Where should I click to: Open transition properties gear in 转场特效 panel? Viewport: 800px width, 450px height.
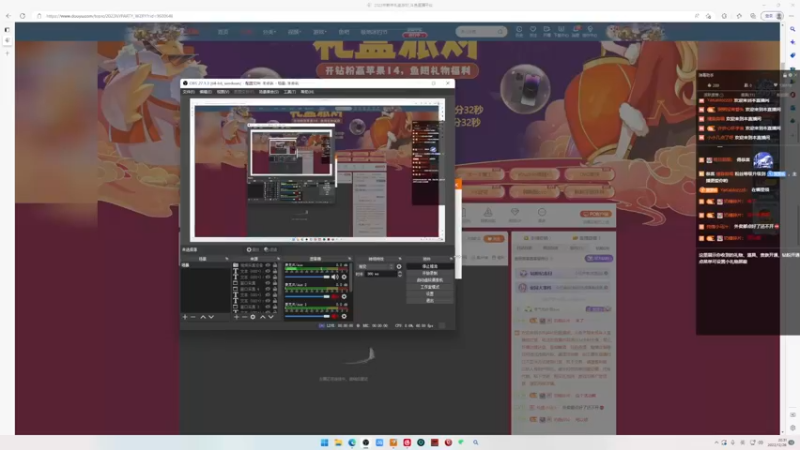pos(398,266)
